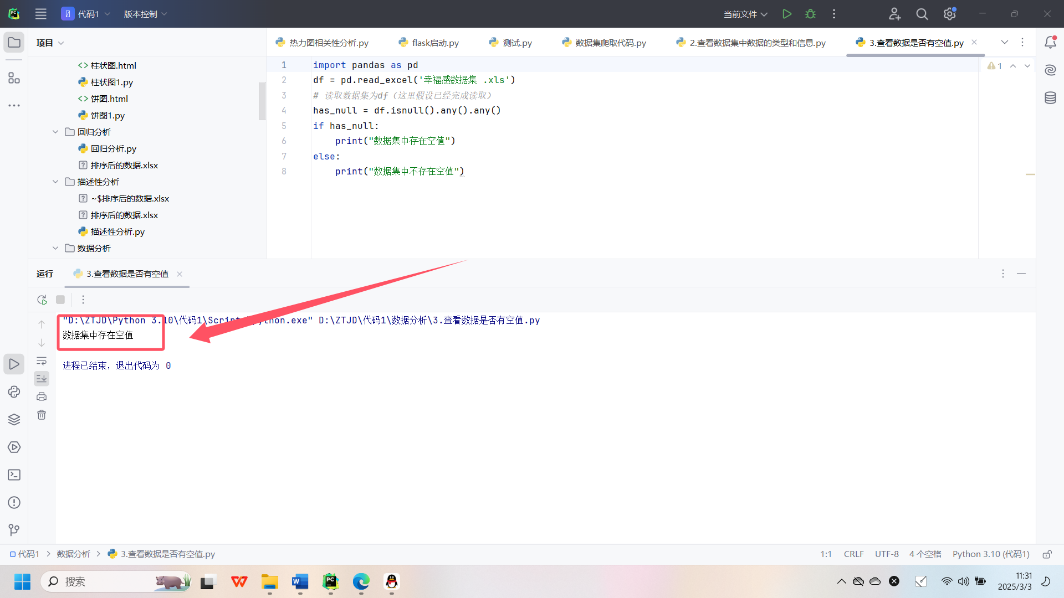
Task: Open 项目 view dropdown
Action: click(50, 43)
